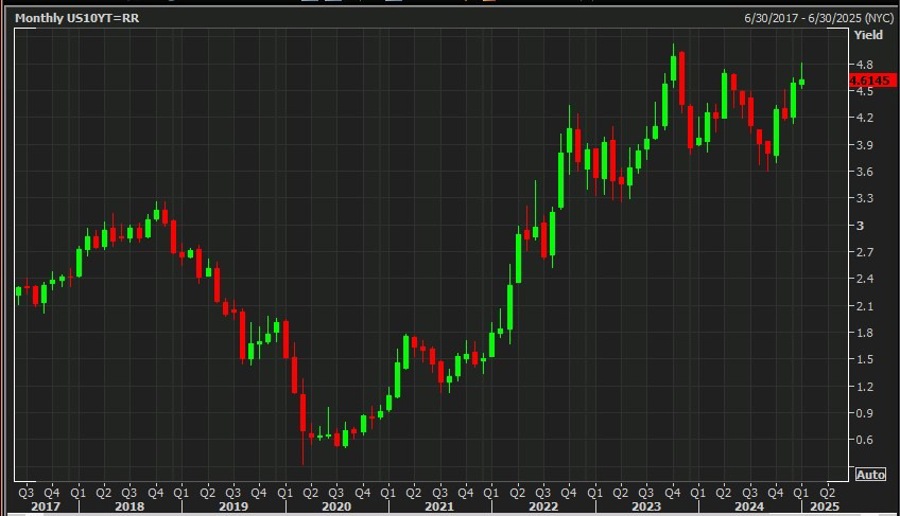Viewport: 900px width, 516px height.
Task: Click the 1.8 yield axis label
Action: coord(864,333)
